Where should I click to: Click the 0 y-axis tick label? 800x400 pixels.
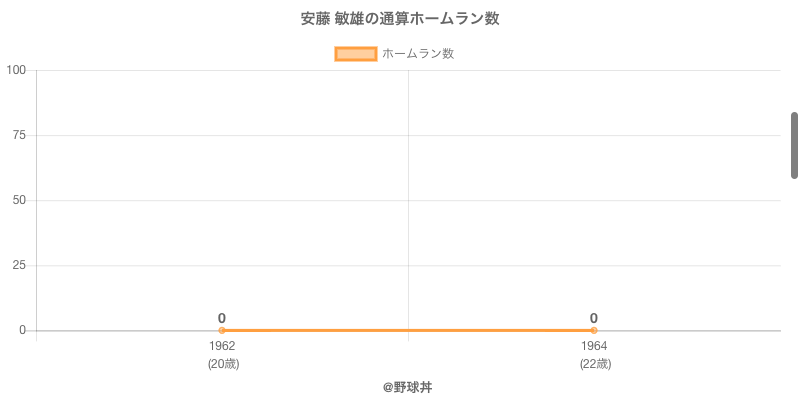click(x=22, y=330)
